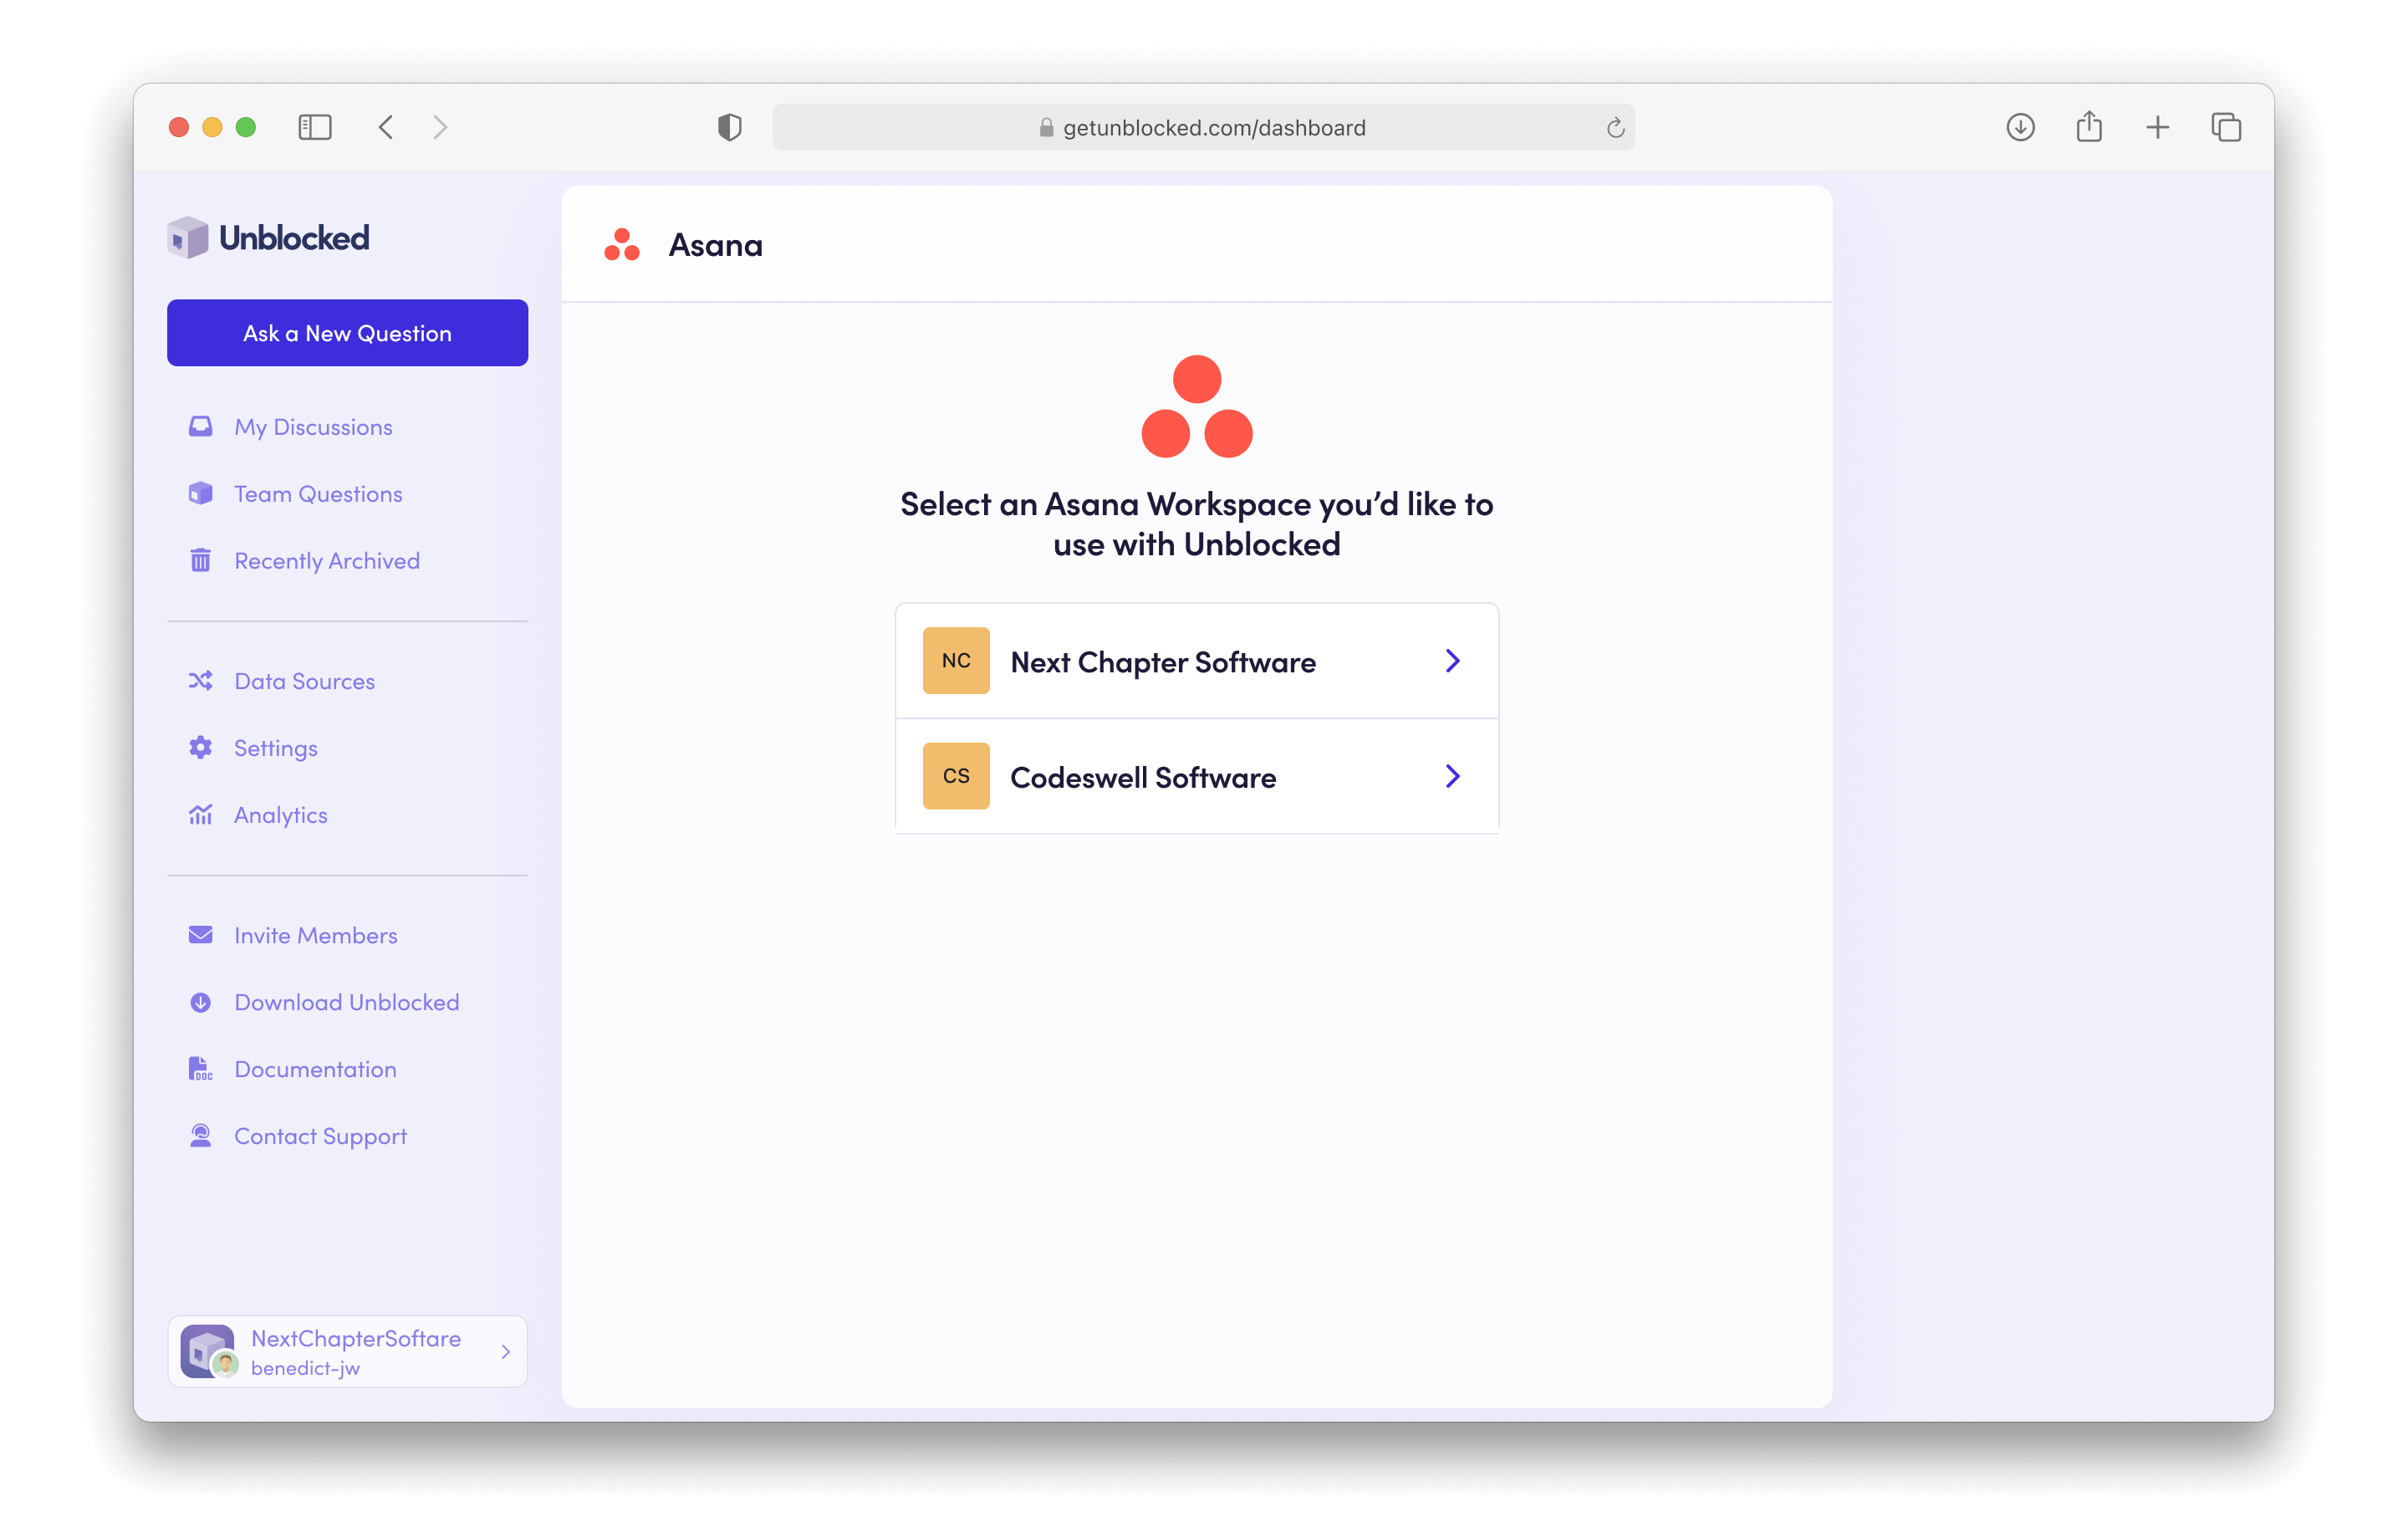Click the large Asana logo
The width and height of the screenshot is (2408, 1522).
click(1197, 406)
